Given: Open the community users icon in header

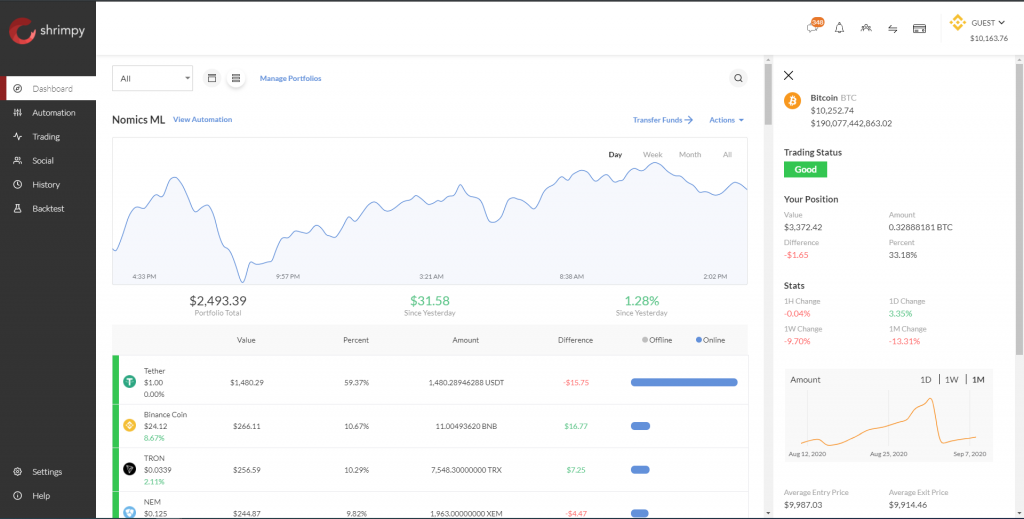Looking at the screenshot, I should point(866,28).
